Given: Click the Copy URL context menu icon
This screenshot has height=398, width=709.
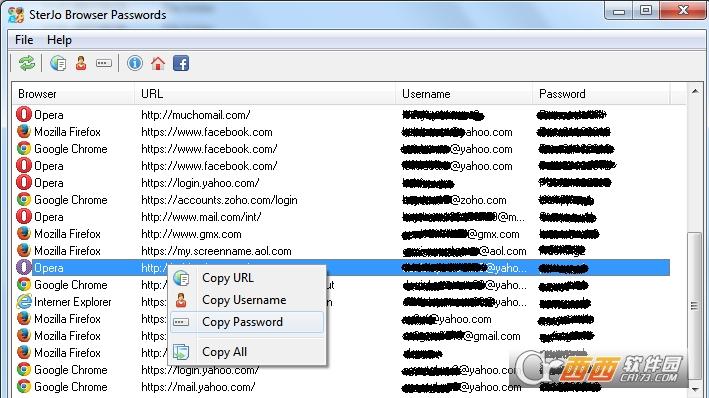Looking at the screenshot, I should [x=181, y=278].
